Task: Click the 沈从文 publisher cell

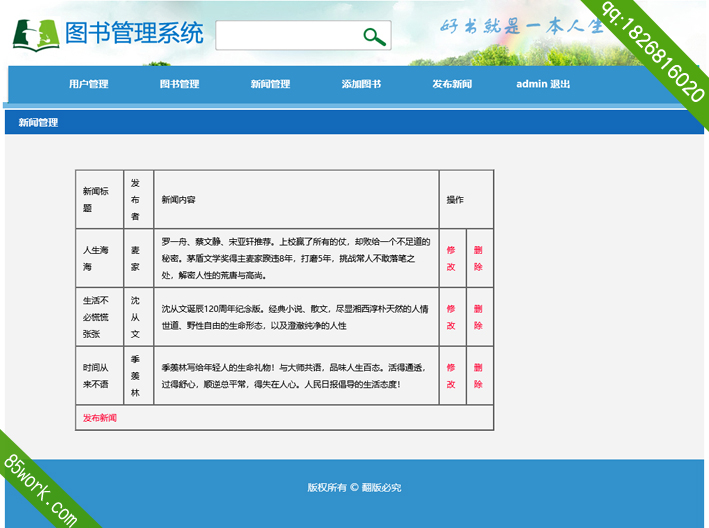Action: pos(138,317)
